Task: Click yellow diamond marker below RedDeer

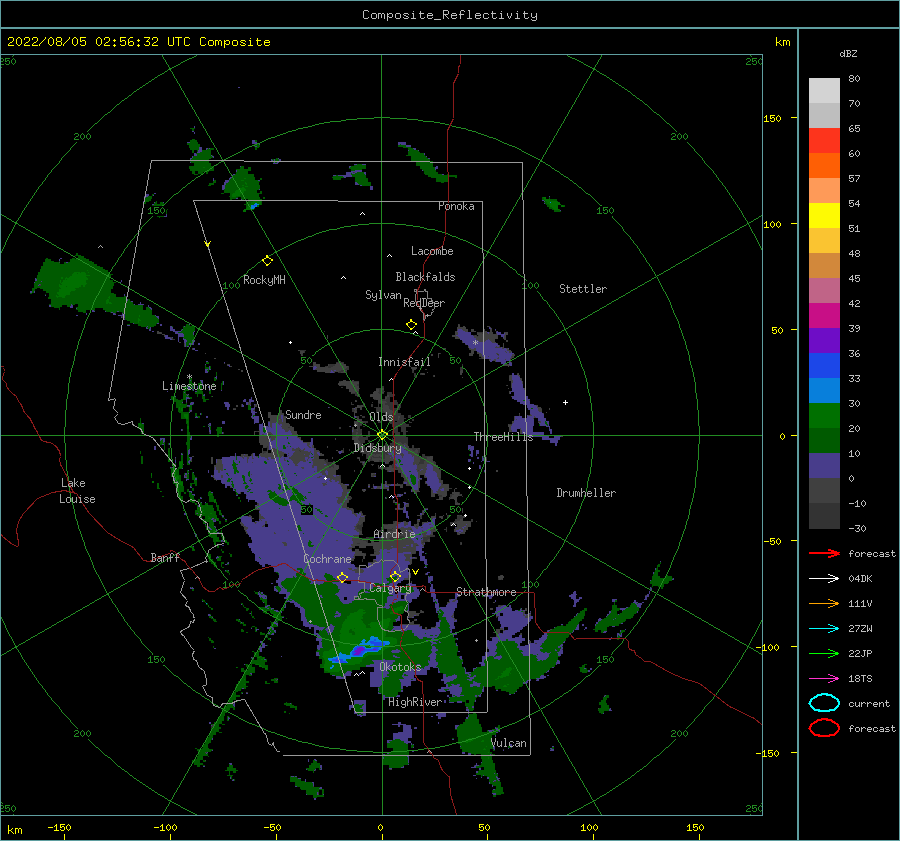Action: click(x=411, y=324)
